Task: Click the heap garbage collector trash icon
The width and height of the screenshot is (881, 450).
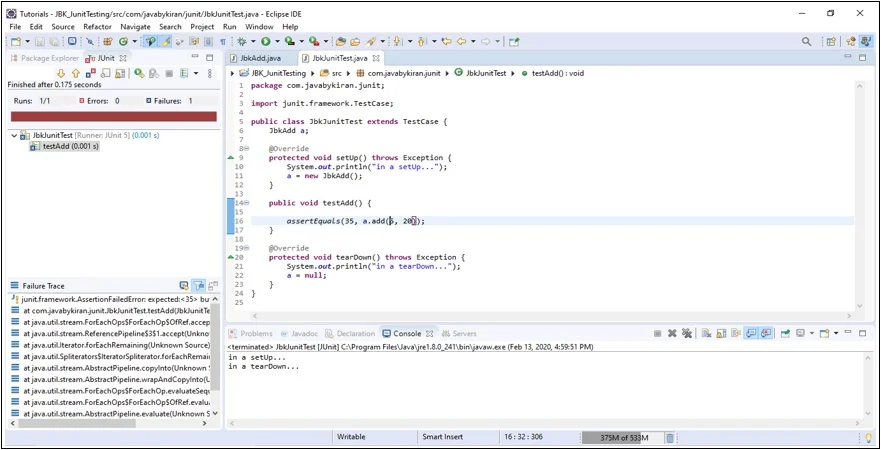Action: tap(670, 438)
